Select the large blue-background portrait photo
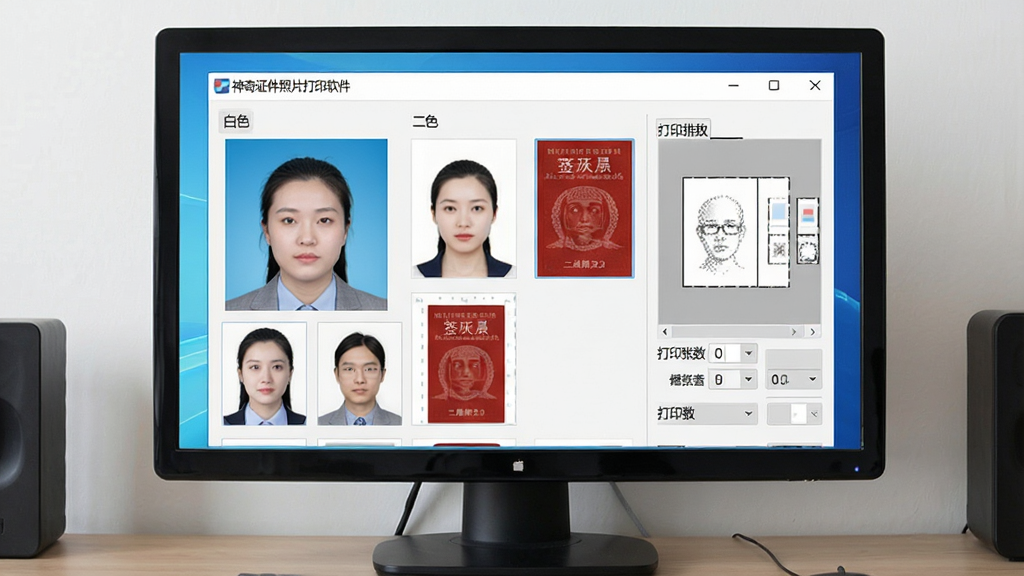This screenshot has width=1024, height=576. click(306, 225)
